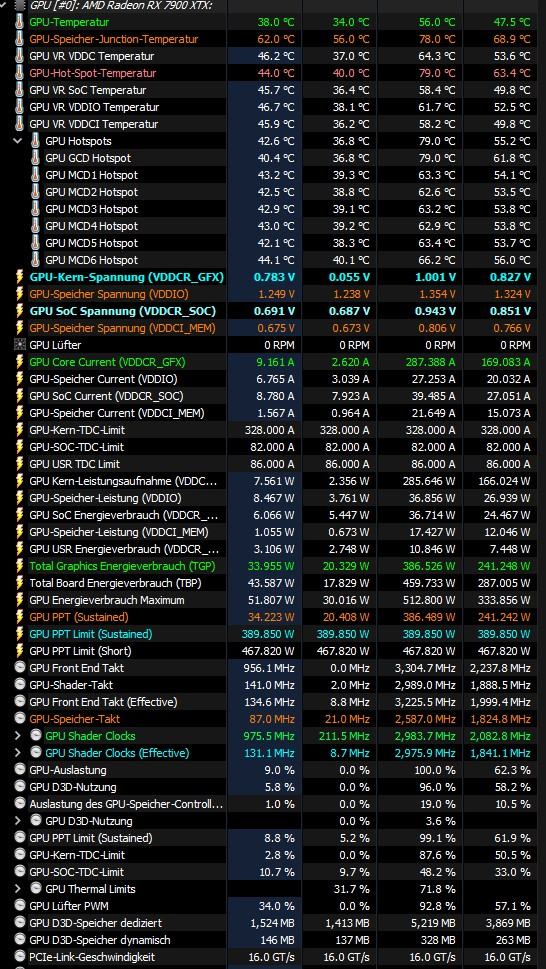Select the 1.354 V value
Screen dimensions: 546x969
[x=435, y=294]
